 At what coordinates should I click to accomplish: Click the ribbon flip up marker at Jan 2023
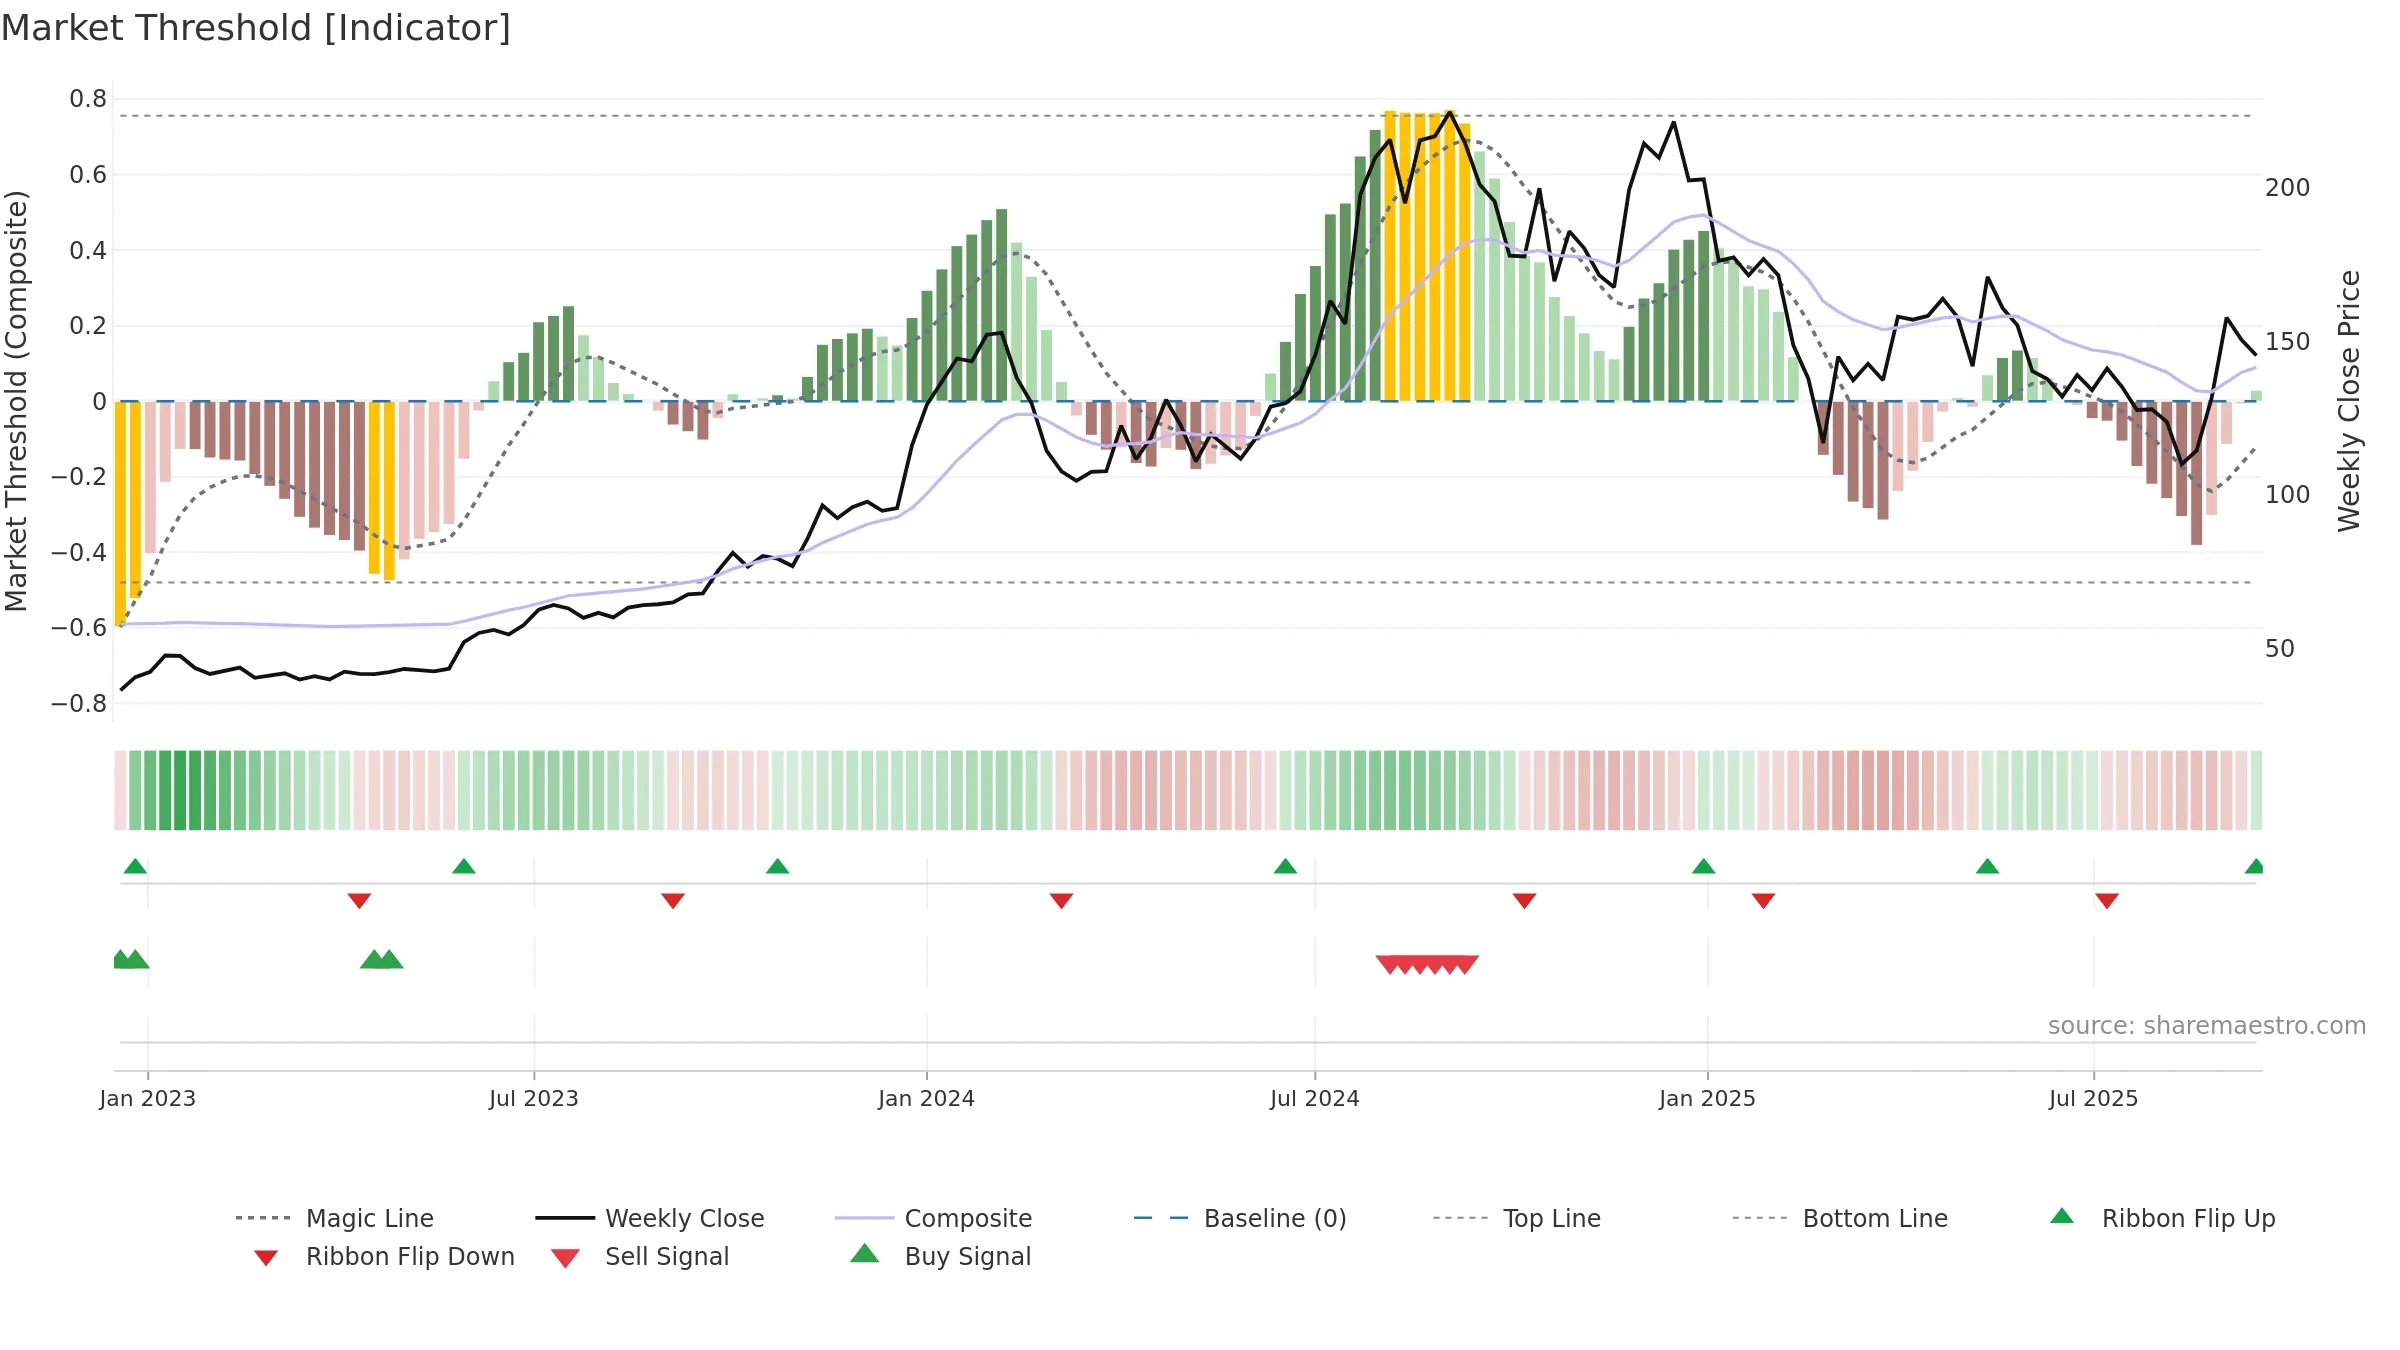tap(135, 866)
